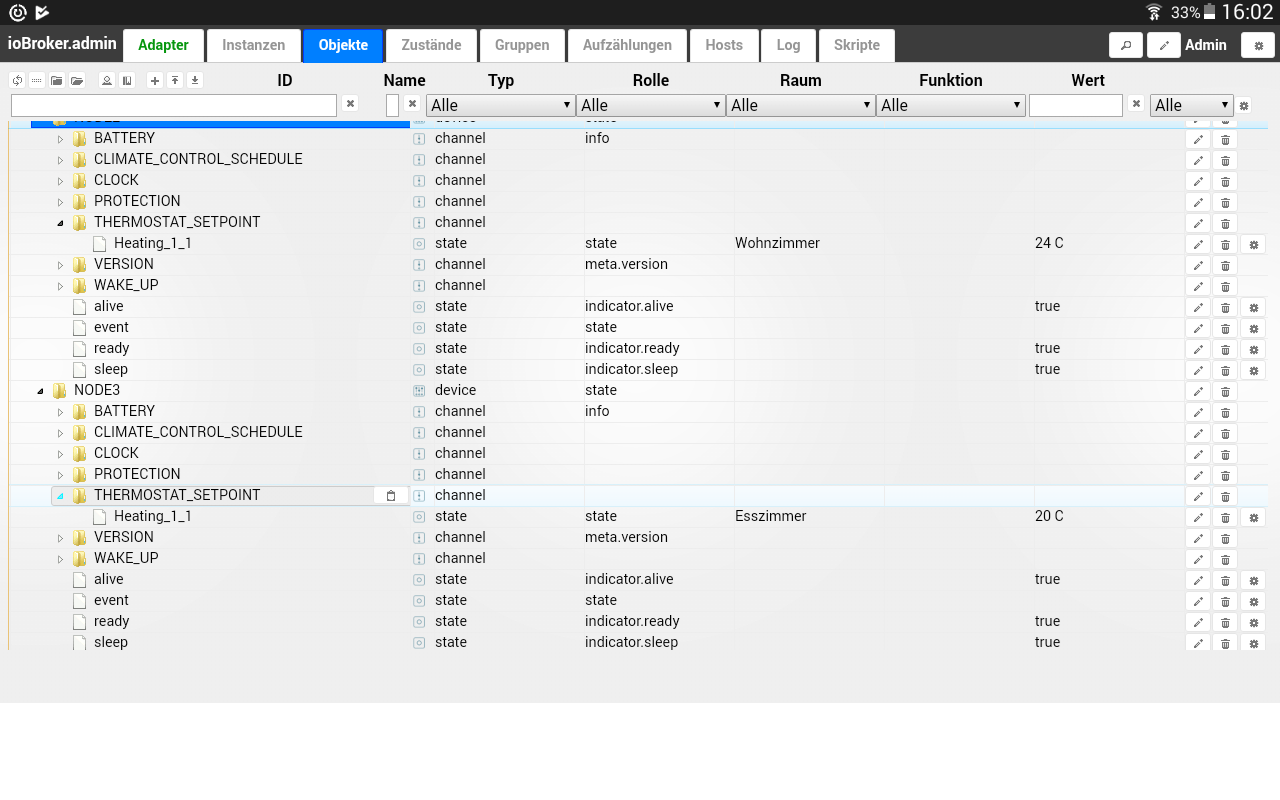
Task: Edit the highlighted THERMOSTAT_SETPOINT channel
Action: (1198, 496)
